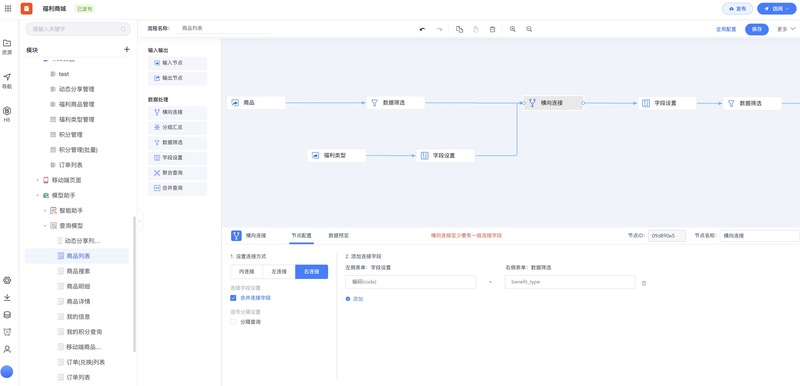Viewport: 800px width, 386px height.
Task: Open the right field benefit_type dropdown
Action: pos(570,282)
